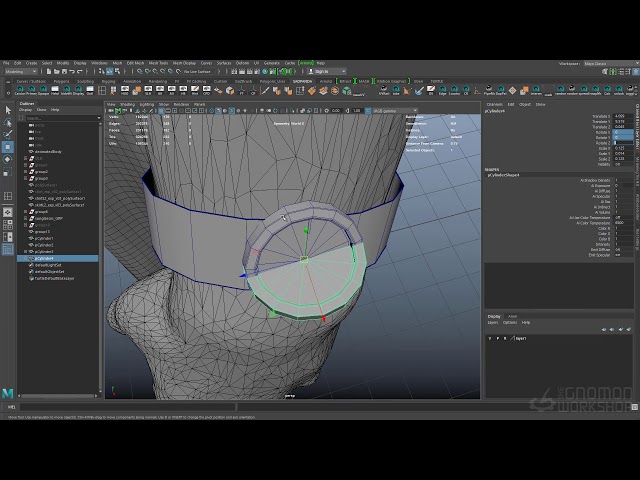Toggle select by hierarchy mode
Screen dimensions: 640x480
102,71
